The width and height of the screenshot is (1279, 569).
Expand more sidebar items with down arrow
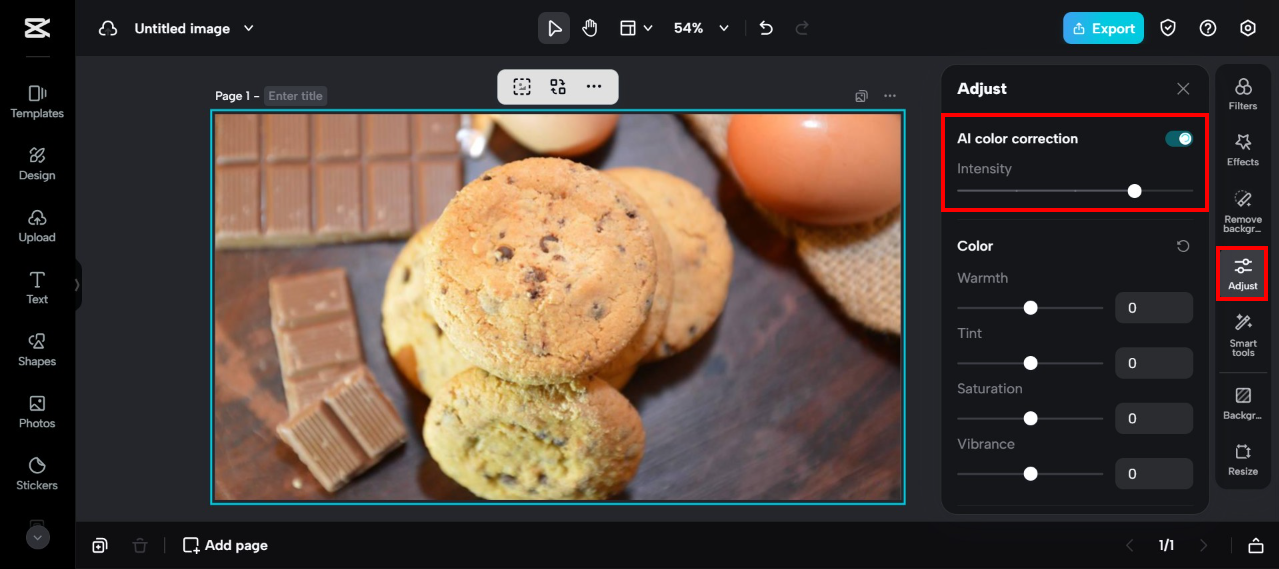(x=37, y=537)
